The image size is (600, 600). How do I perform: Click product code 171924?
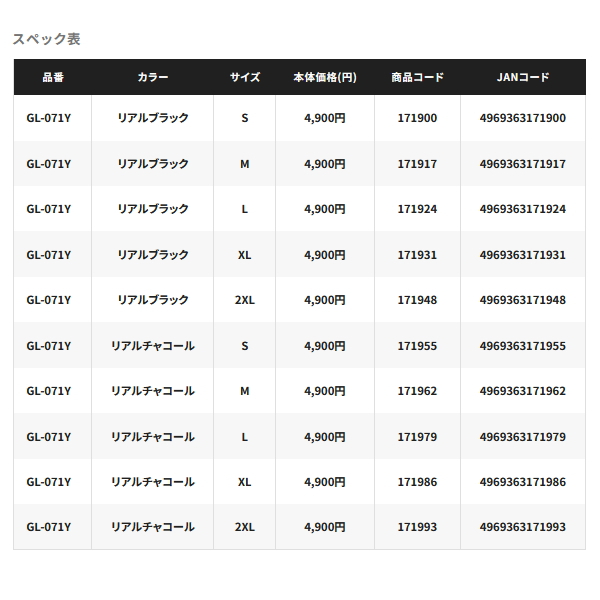(x=417, y=209)
